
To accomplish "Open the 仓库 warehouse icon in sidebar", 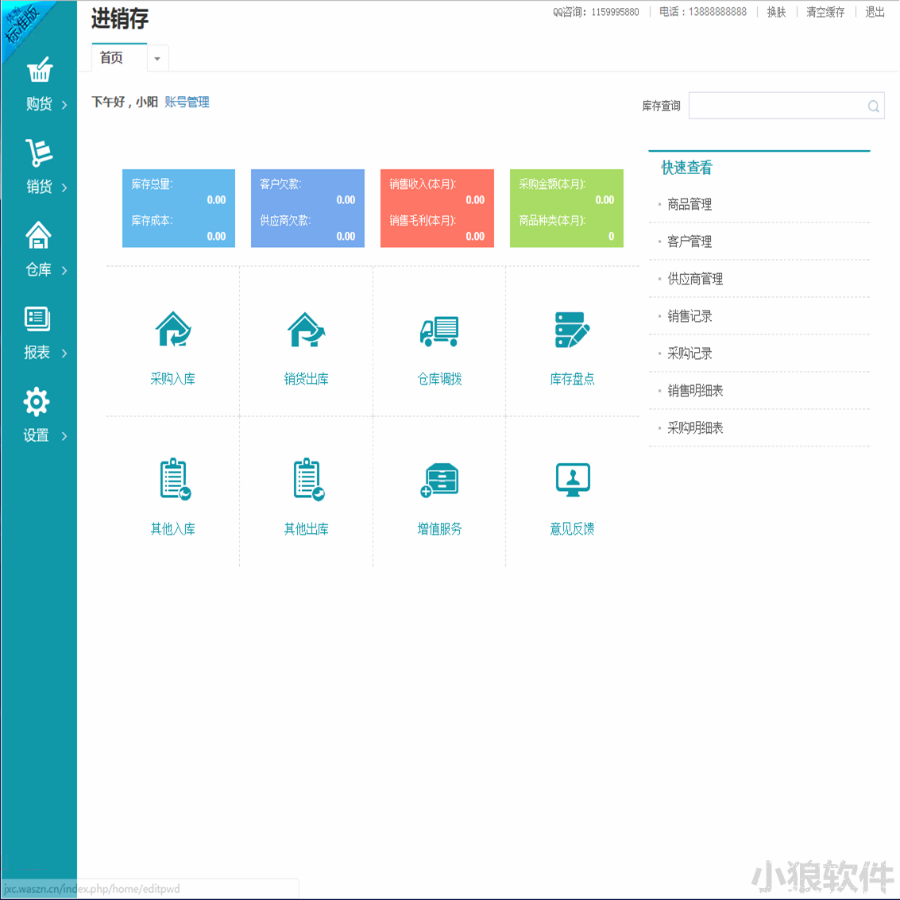I will pyautogui.click(x=38, y=235).
